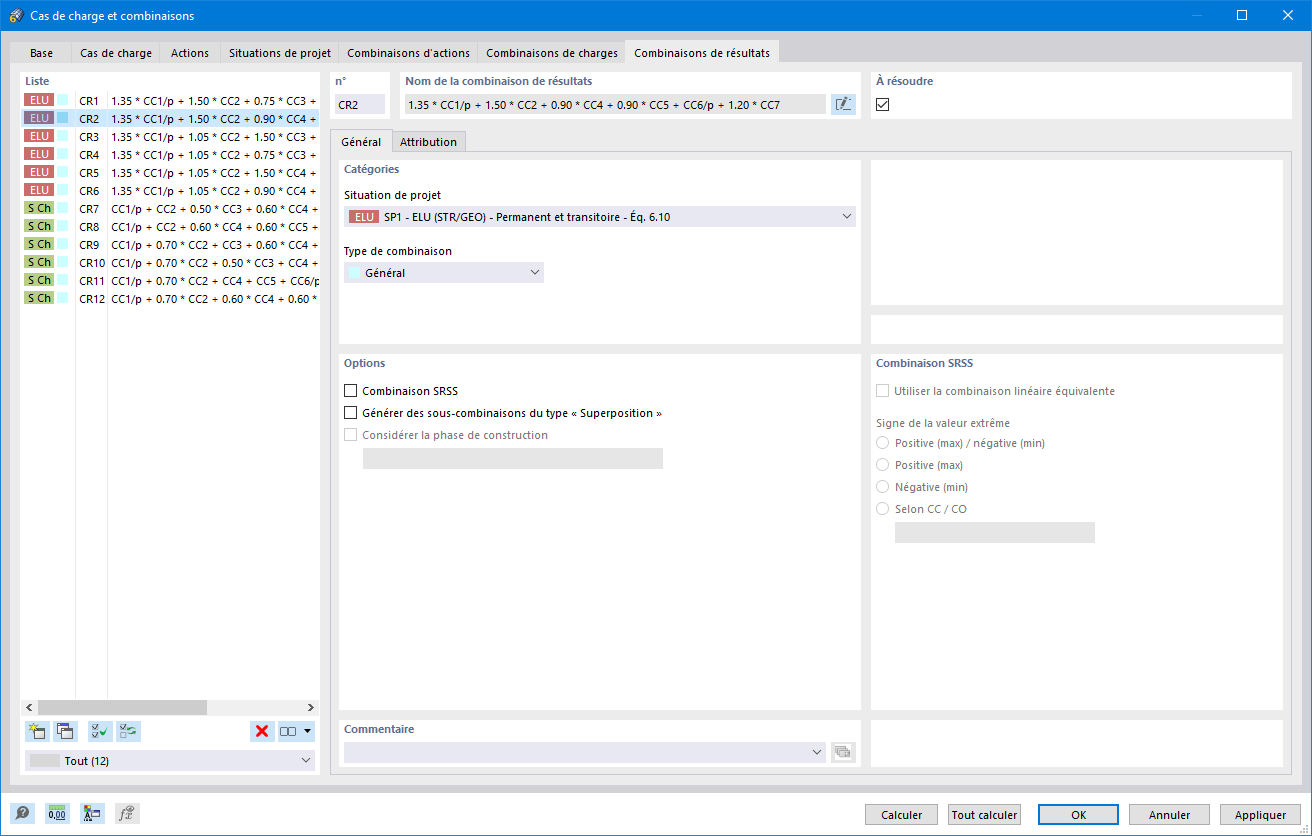Click the n° field showing CR2
Image resolution: width=1312 pixels, height=836 pixels.
tap(359, 104)
